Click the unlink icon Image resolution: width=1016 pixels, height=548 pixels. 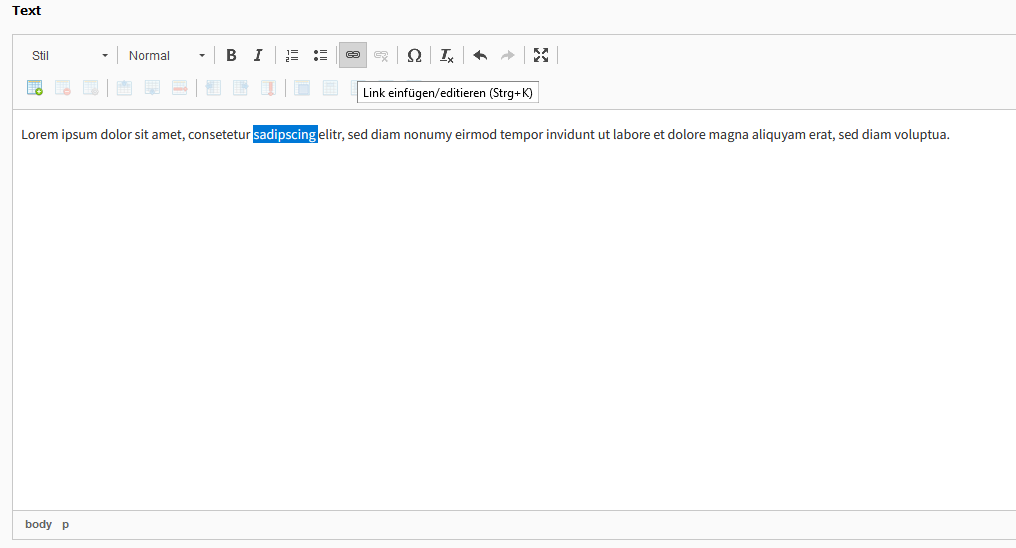pos(381,55)
